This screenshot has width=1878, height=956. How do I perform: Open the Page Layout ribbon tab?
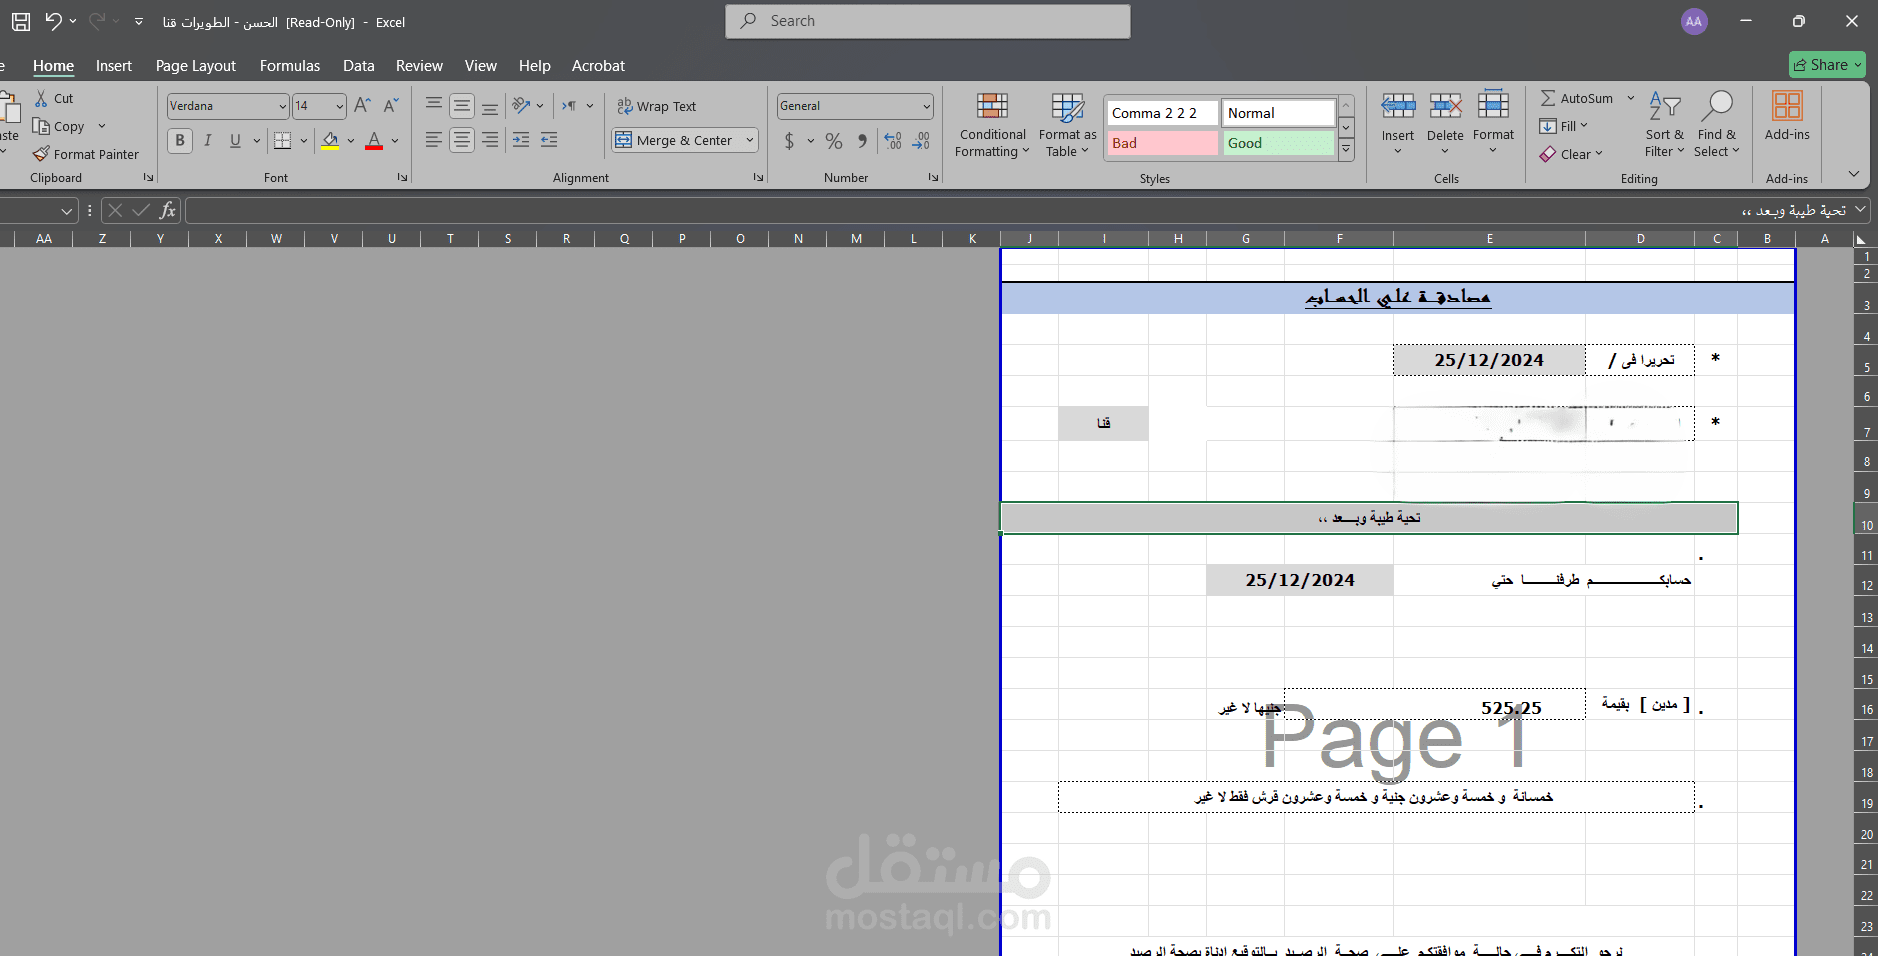(196, 66)
